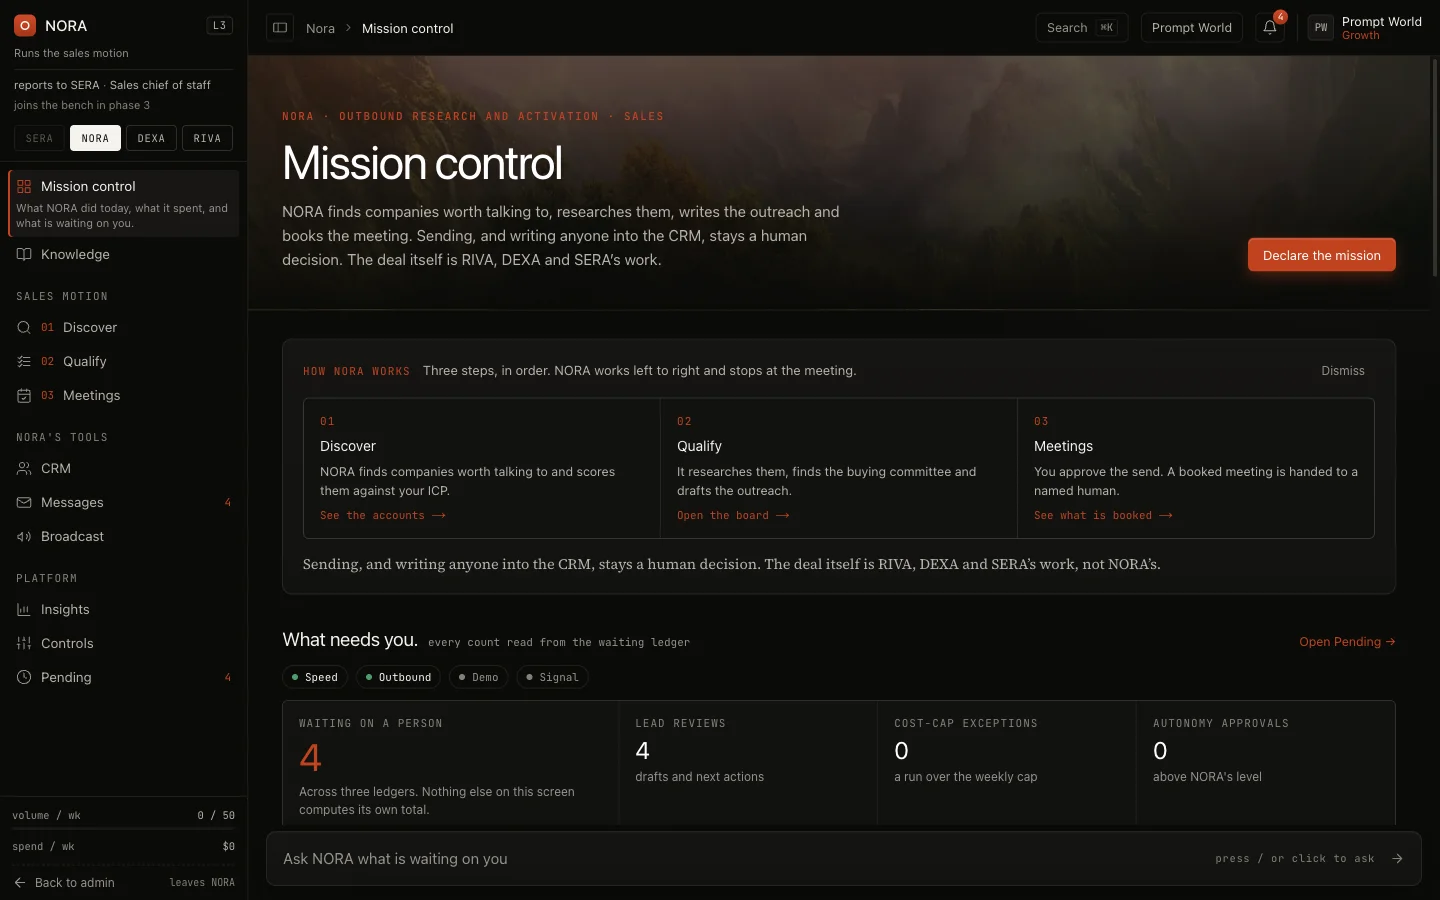The height and width of the screenshot is (900, 1440).
Task: Open the Prompt World workspace selector
Action: click(x=1192, y=28)
